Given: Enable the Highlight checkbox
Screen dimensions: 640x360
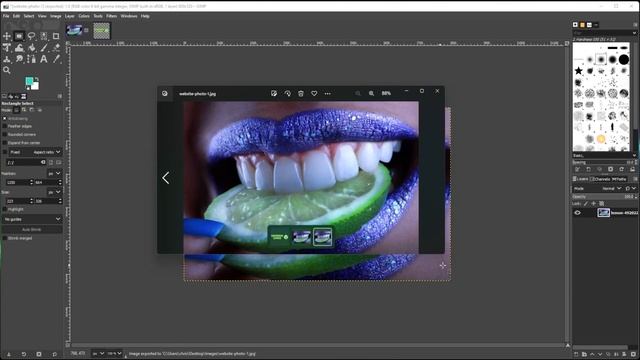Looking at the screenshot, I should pyautogui.click(x=5, y=209).
